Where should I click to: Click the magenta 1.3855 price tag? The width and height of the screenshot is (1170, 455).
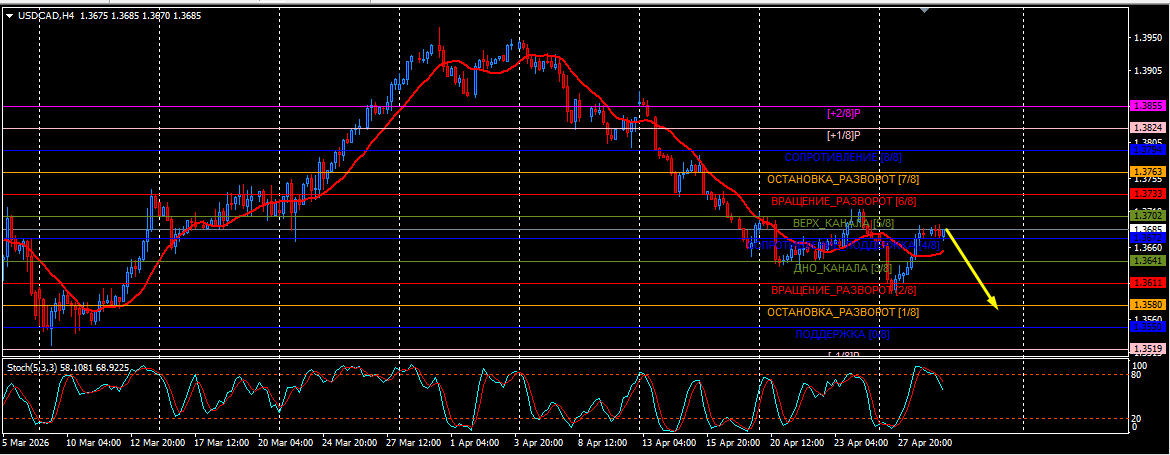click(1148, 106)
